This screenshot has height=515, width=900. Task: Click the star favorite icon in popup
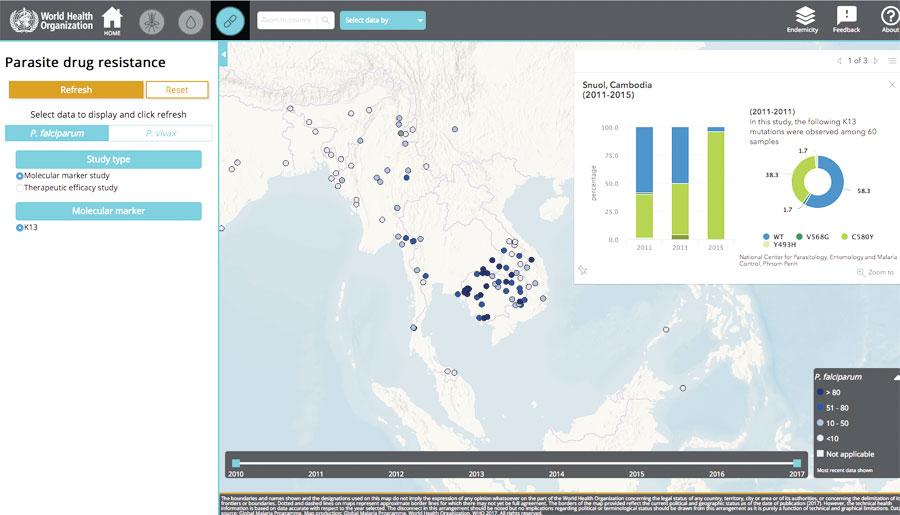click(583, 270)
